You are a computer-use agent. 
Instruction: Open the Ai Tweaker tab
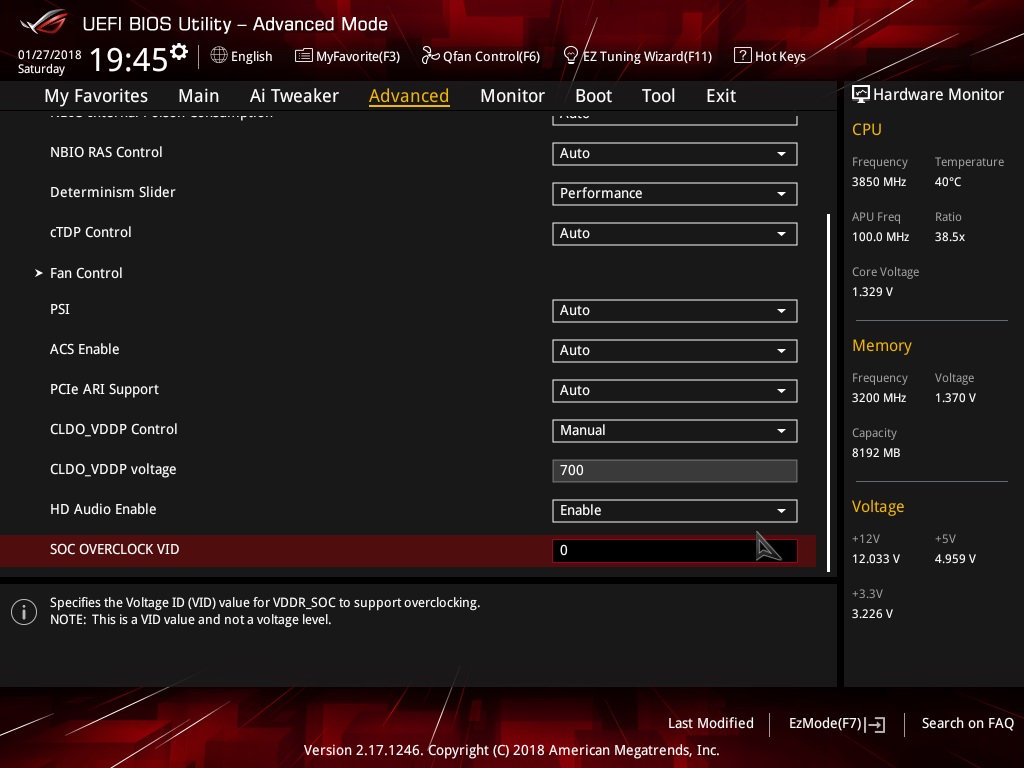point(294,96)
